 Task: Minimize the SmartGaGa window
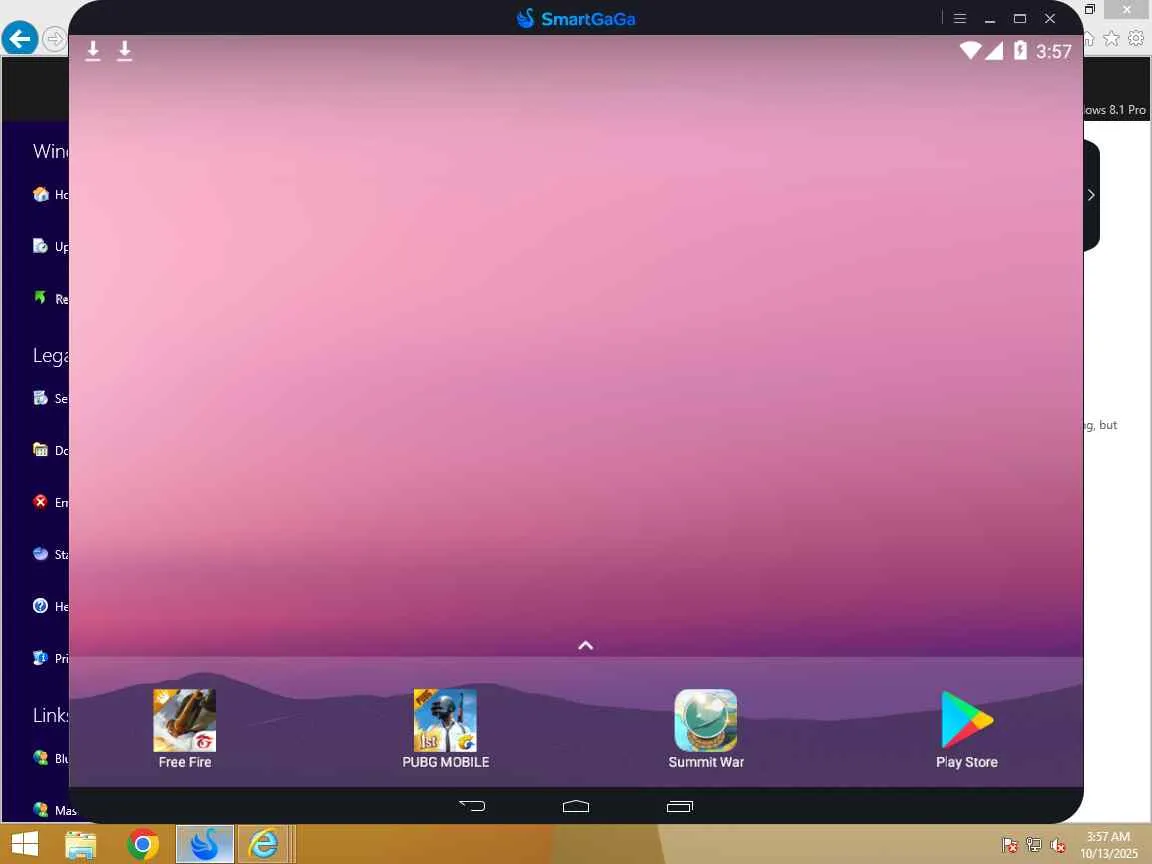tap(990, 19)
